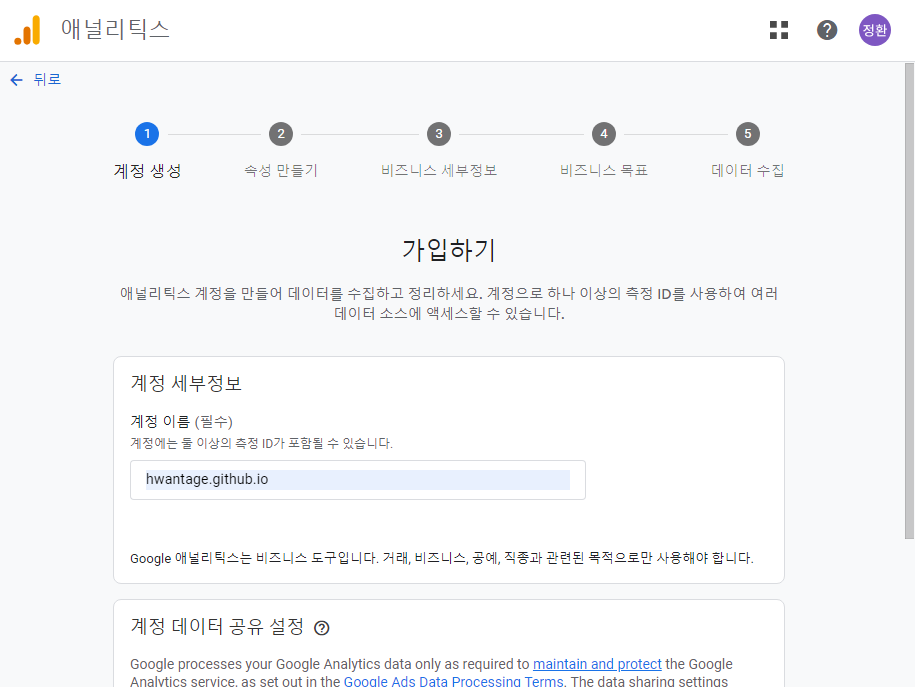Focus the 계정 이름 input field
Screen dimensions: 915x687
point(357,480)
